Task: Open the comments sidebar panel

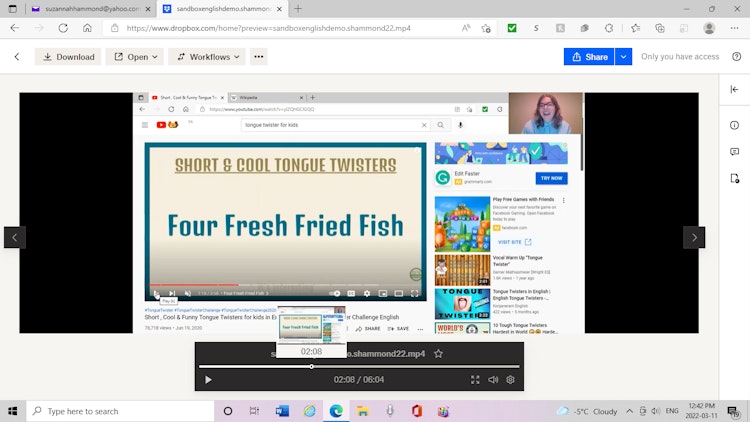Action: coord(735,152)
